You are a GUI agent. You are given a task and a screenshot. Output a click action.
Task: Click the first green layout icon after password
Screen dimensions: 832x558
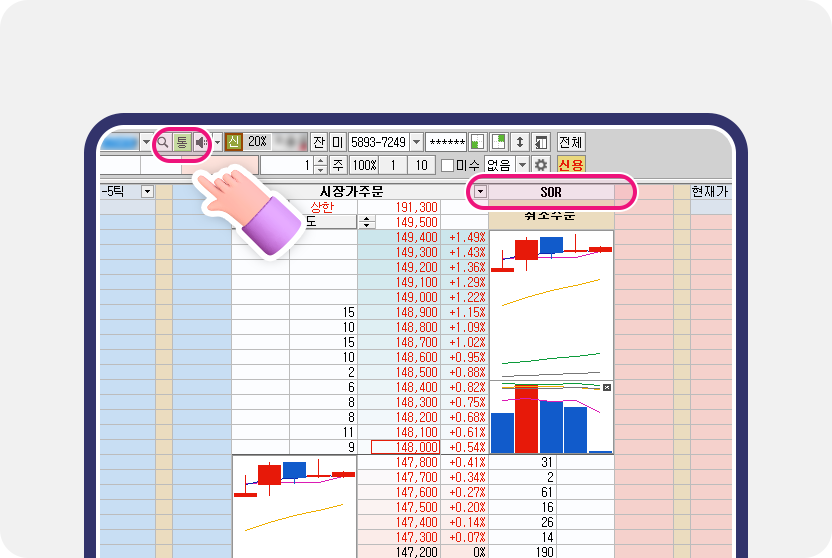click(x=478, y=142)
